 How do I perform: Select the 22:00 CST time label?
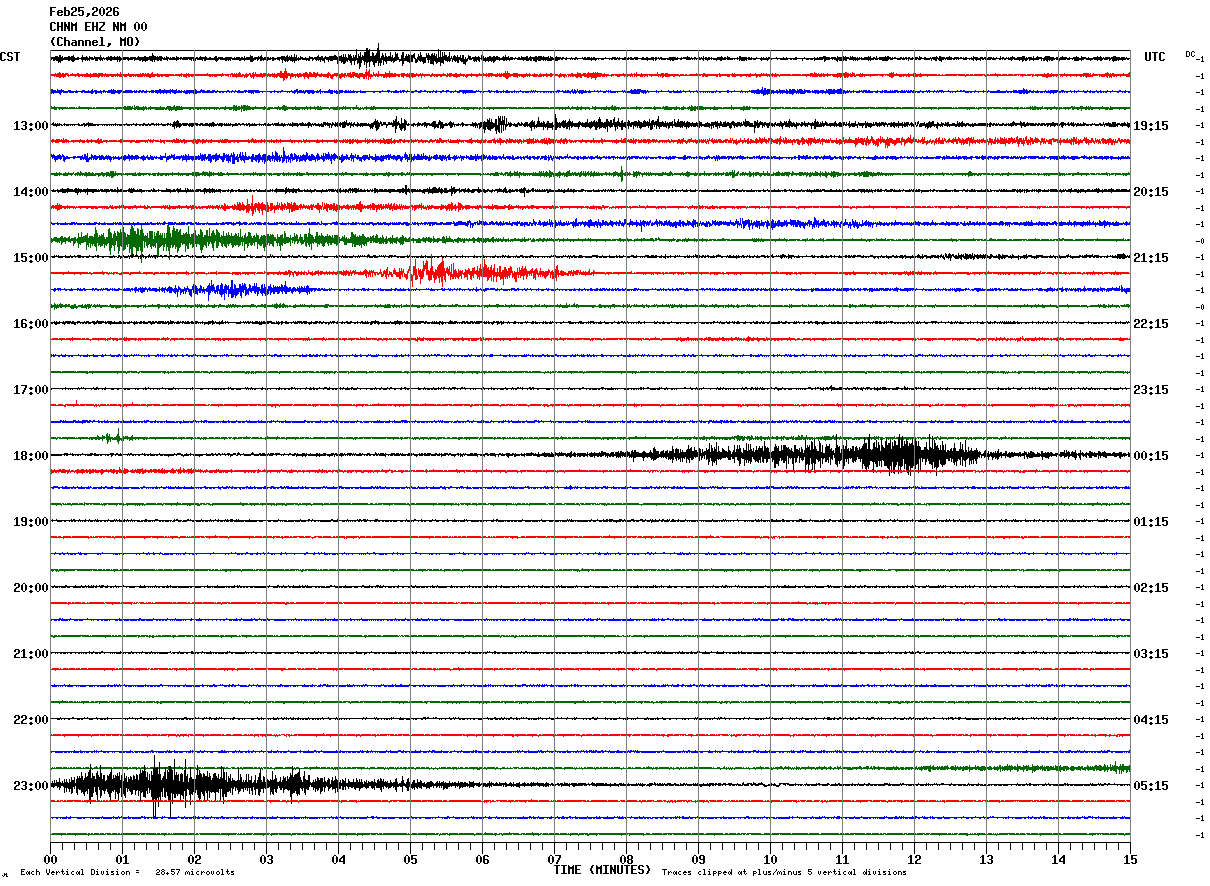pos(30,720)
